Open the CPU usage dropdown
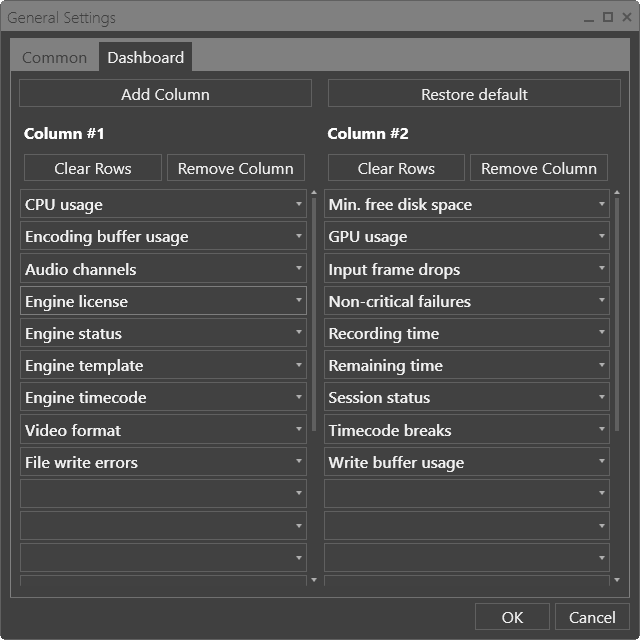The image size is (640, 640). pos(163,204)
